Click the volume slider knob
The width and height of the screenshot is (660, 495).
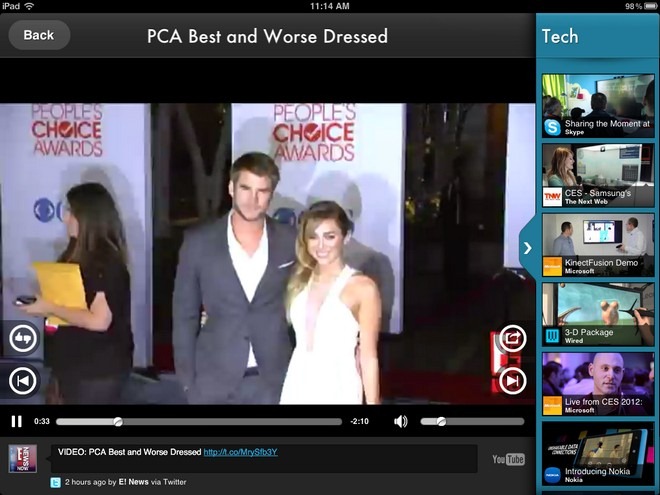(441, 421)
